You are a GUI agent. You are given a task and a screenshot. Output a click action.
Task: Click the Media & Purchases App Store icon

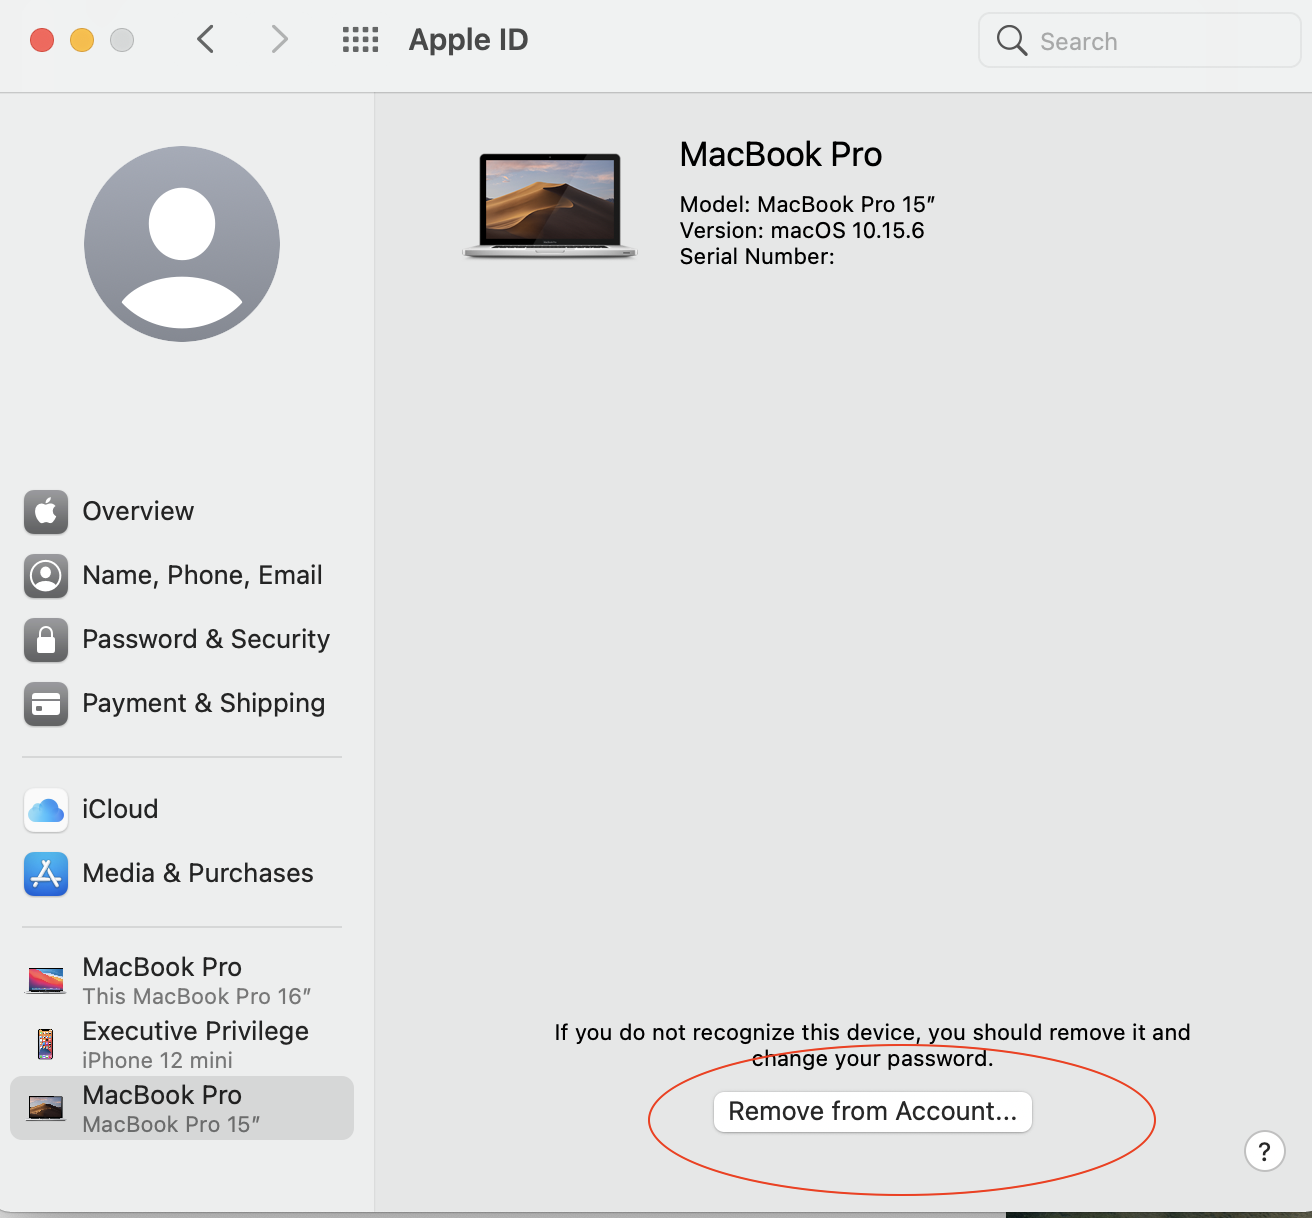coord(46,874)
